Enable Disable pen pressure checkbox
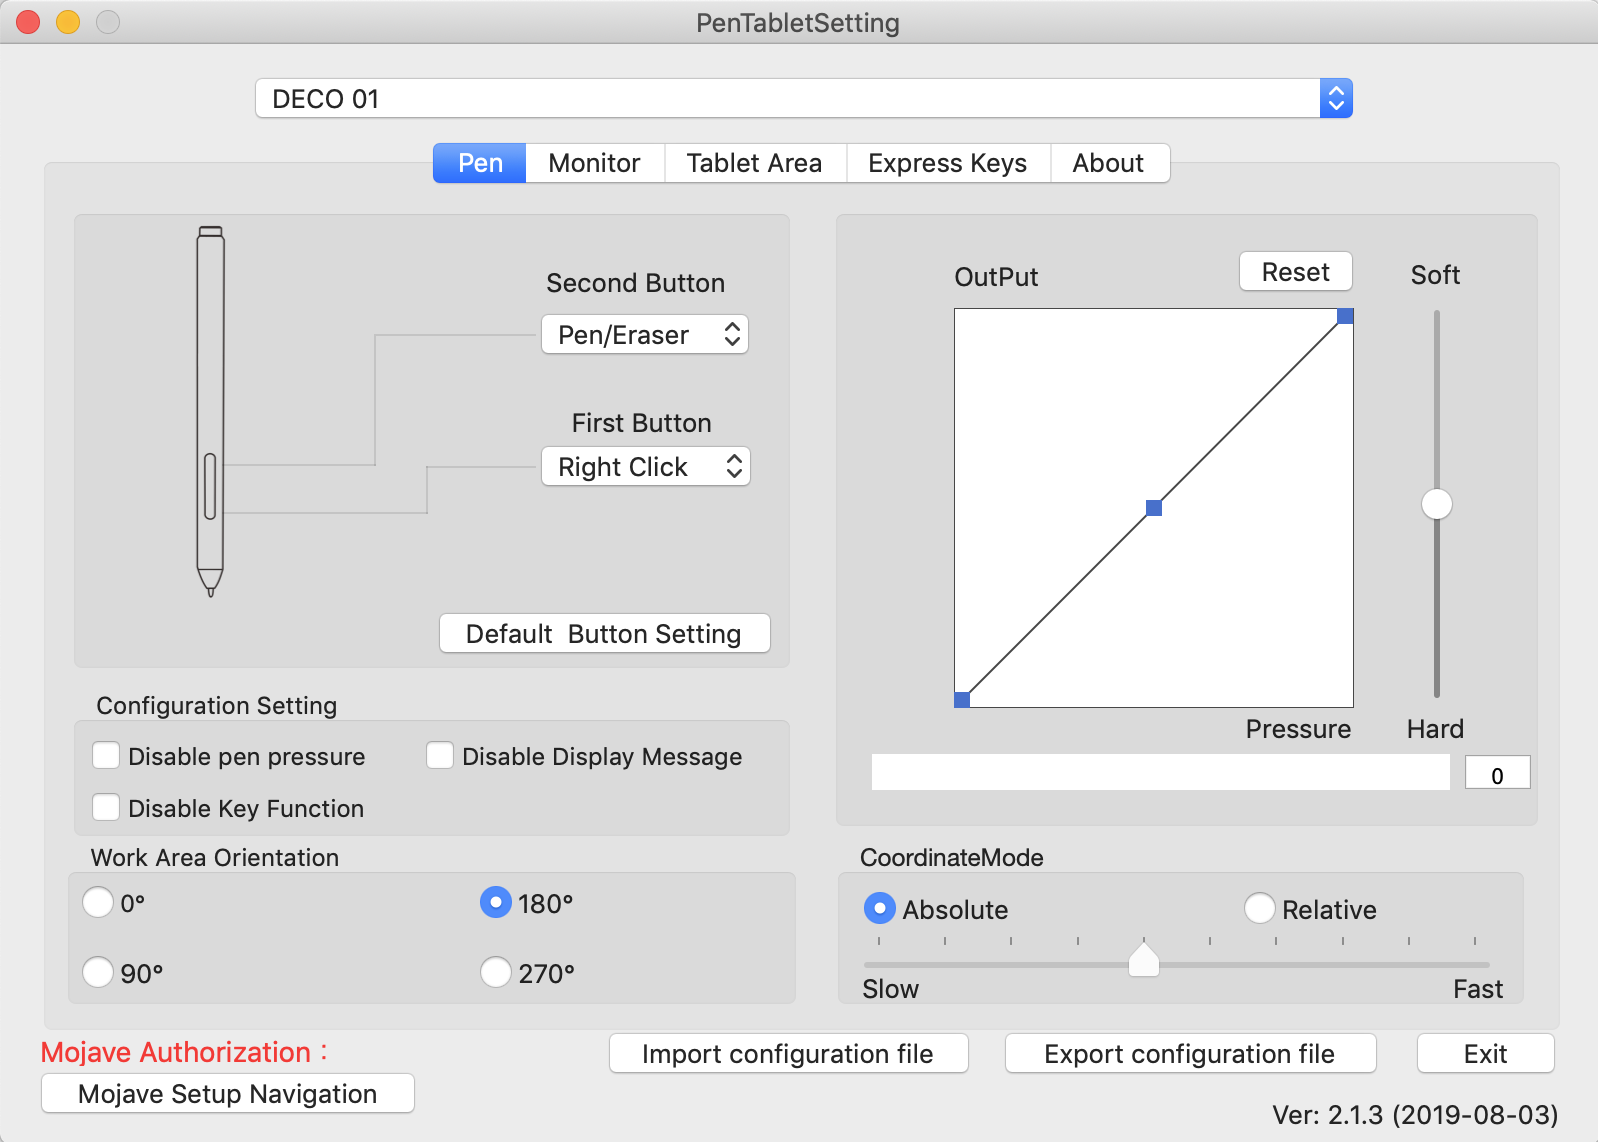The image size is (1598, 1142). point(106,756)
